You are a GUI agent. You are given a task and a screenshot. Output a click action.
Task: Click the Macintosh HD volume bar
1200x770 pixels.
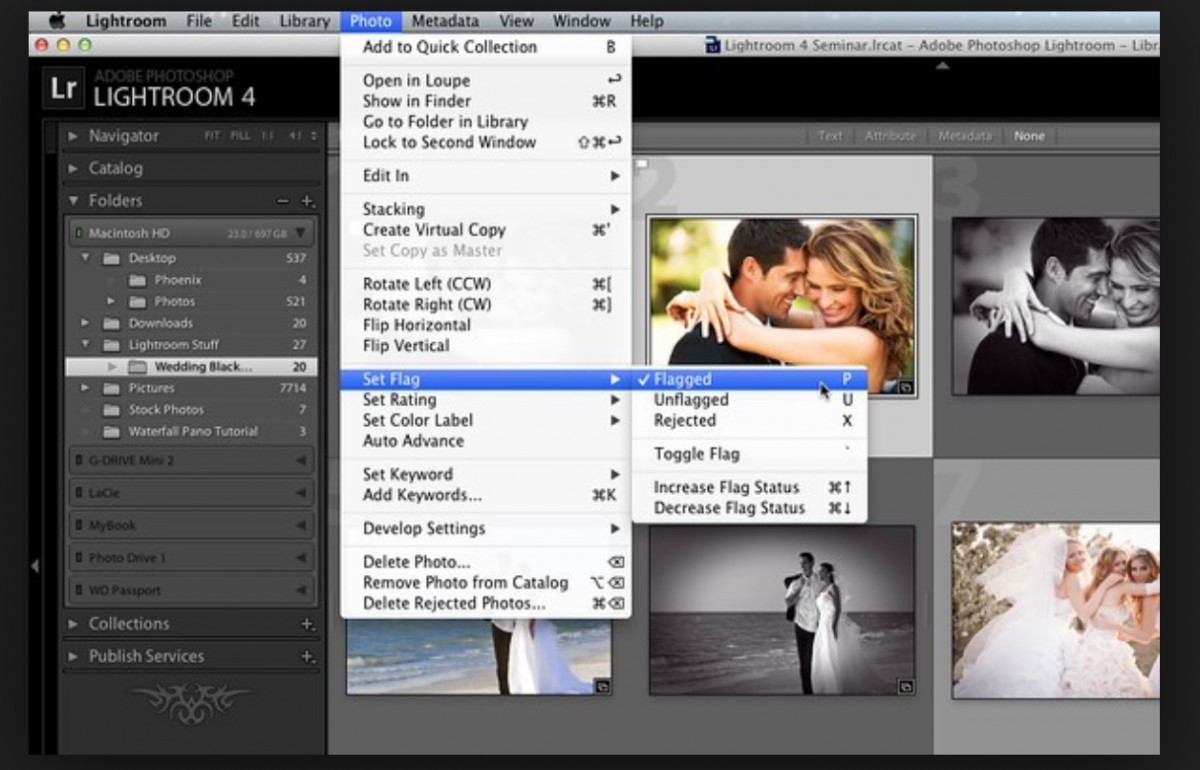[x=192, y=233]
